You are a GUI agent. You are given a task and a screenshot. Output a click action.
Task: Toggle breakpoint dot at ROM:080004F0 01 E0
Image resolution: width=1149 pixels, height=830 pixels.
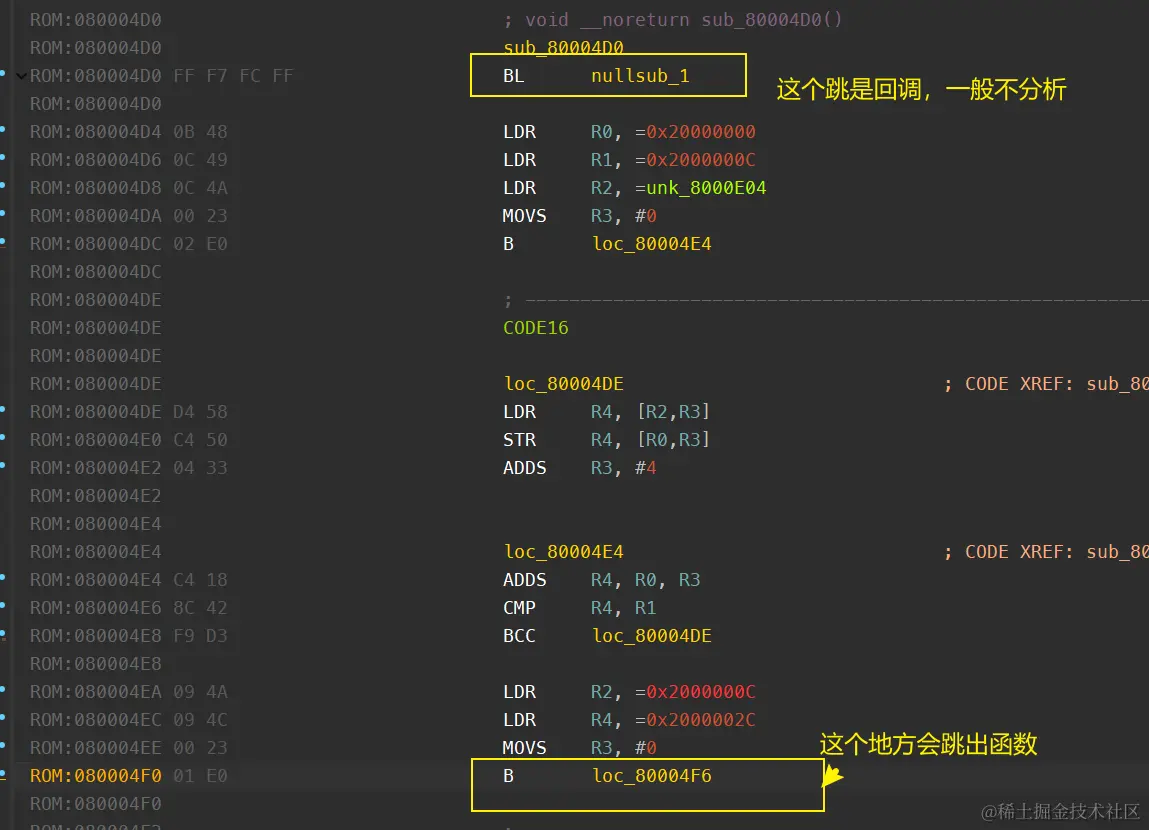point(3,773)
